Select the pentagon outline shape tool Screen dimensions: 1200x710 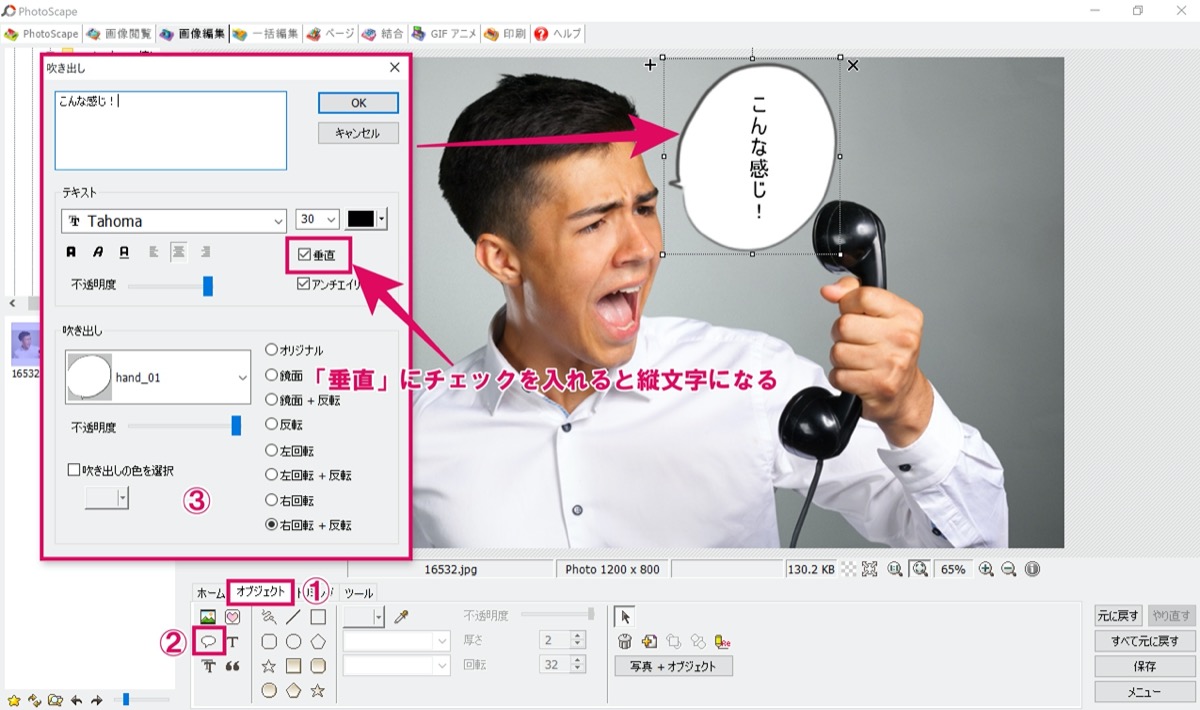pos(318,641)
